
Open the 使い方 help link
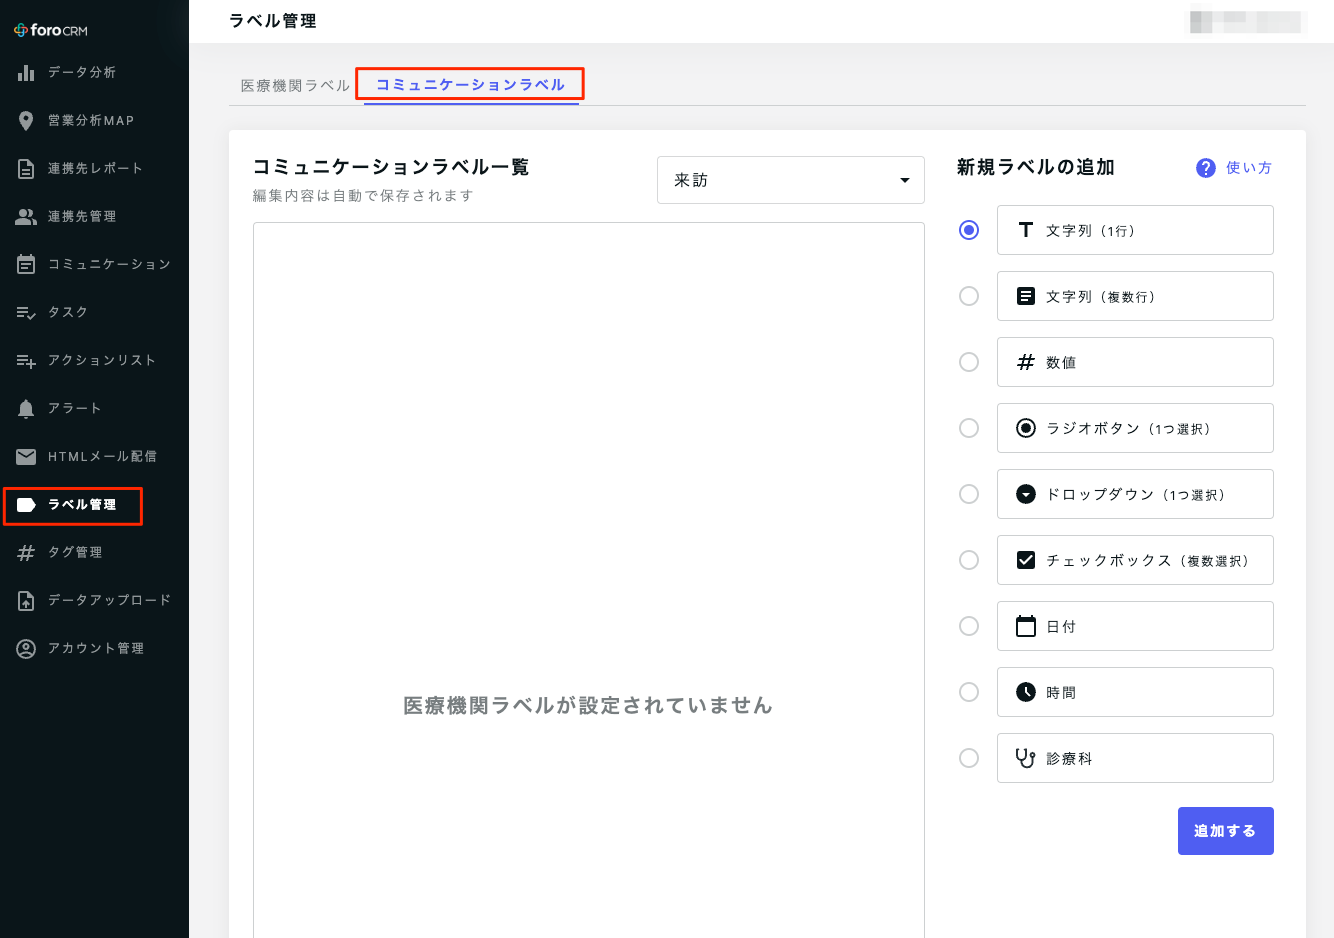click(x=1249, y=168)
